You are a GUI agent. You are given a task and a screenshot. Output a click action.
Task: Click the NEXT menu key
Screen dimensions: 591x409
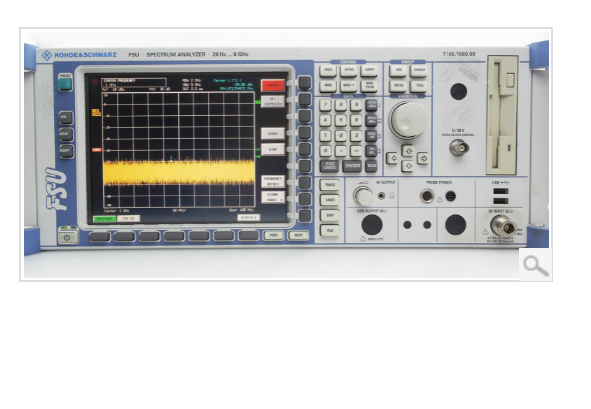pyautogui.click(x=298, y=235)
